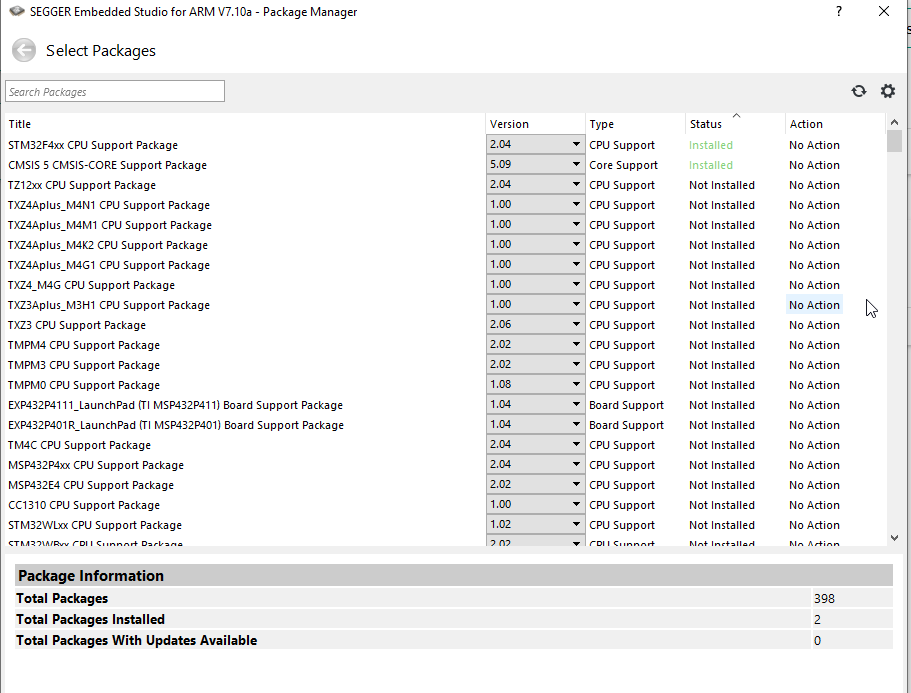The image size is (911, 693).
Task: Click Installed status of STM32F4xx package
Action: (711, 145)
